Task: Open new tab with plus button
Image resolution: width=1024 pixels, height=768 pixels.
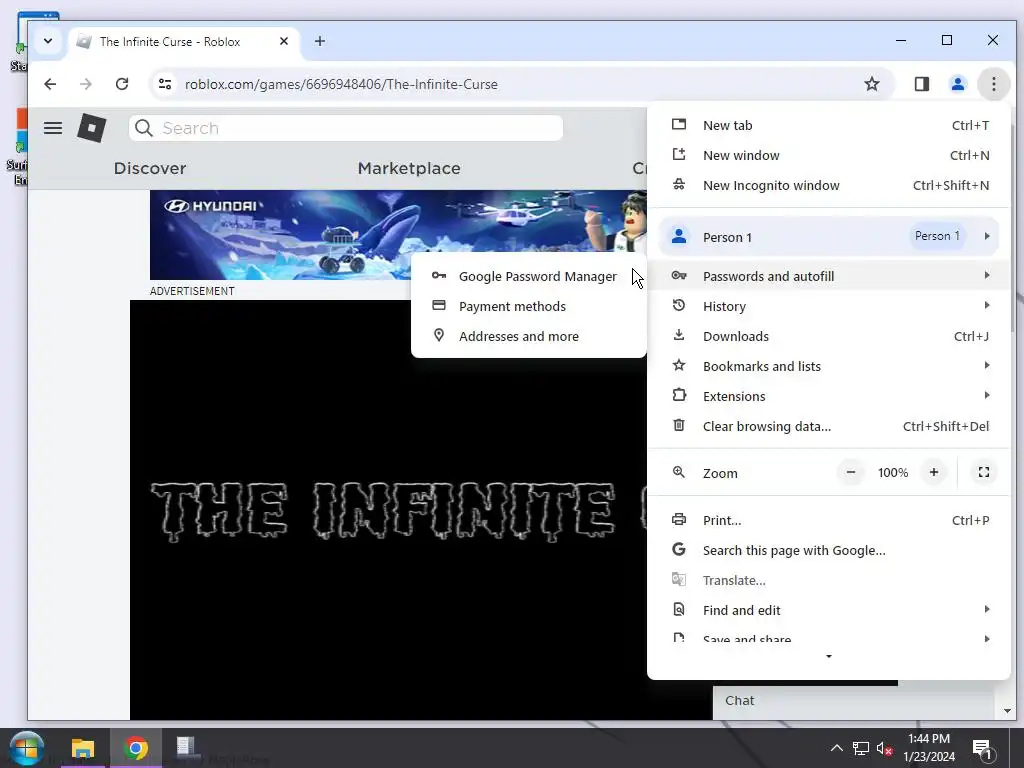Action: pos(319,41)
